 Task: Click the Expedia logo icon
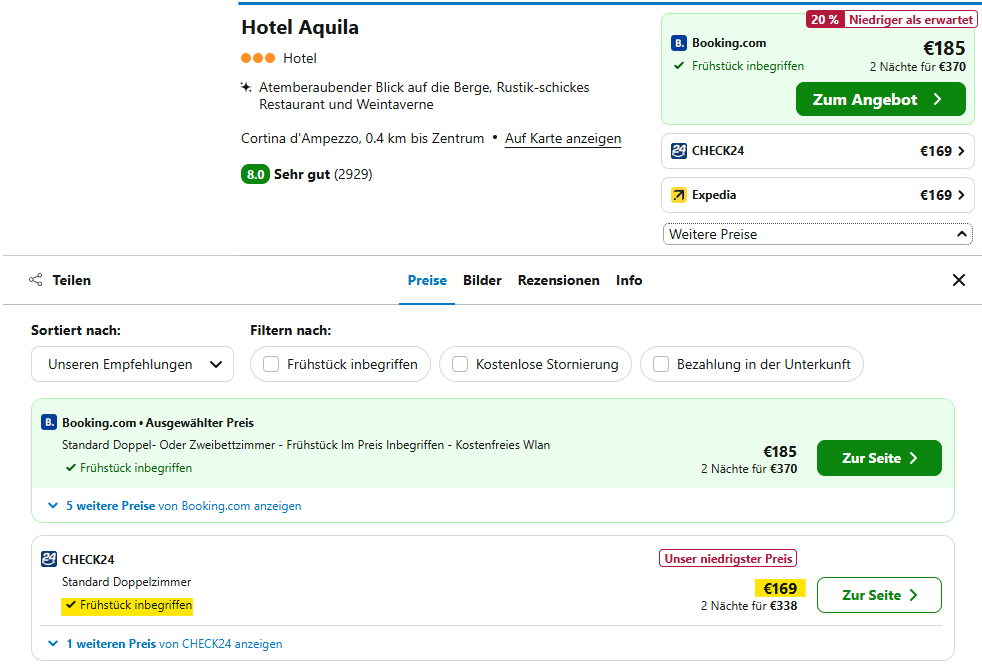pos(679,195)
